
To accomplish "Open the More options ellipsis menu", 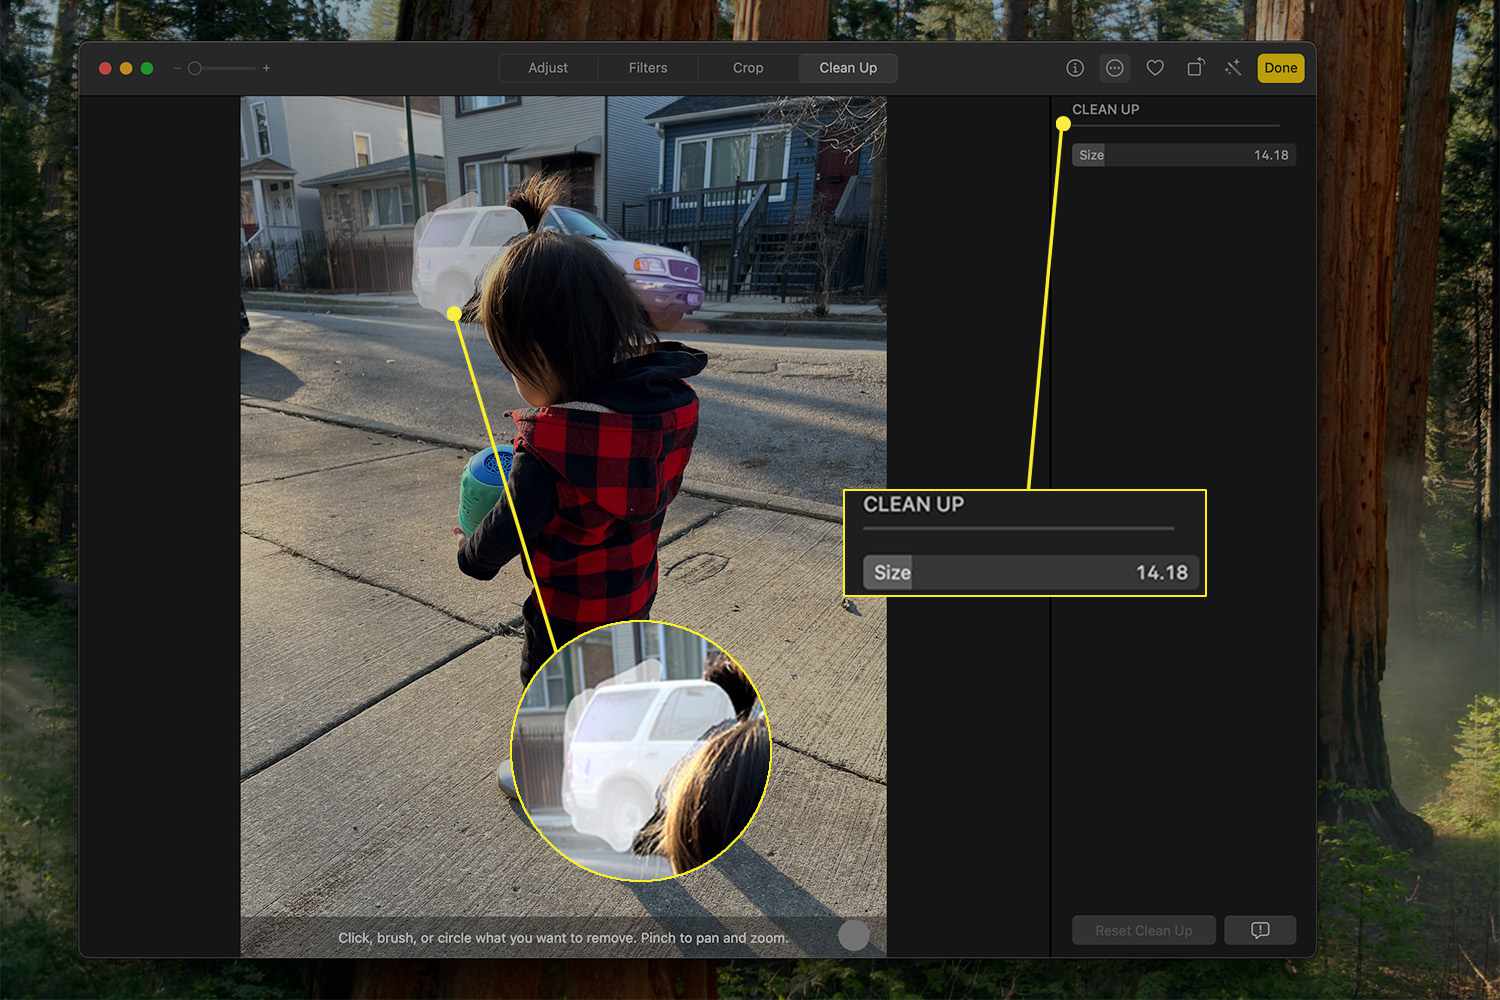I will [1114, 68].
